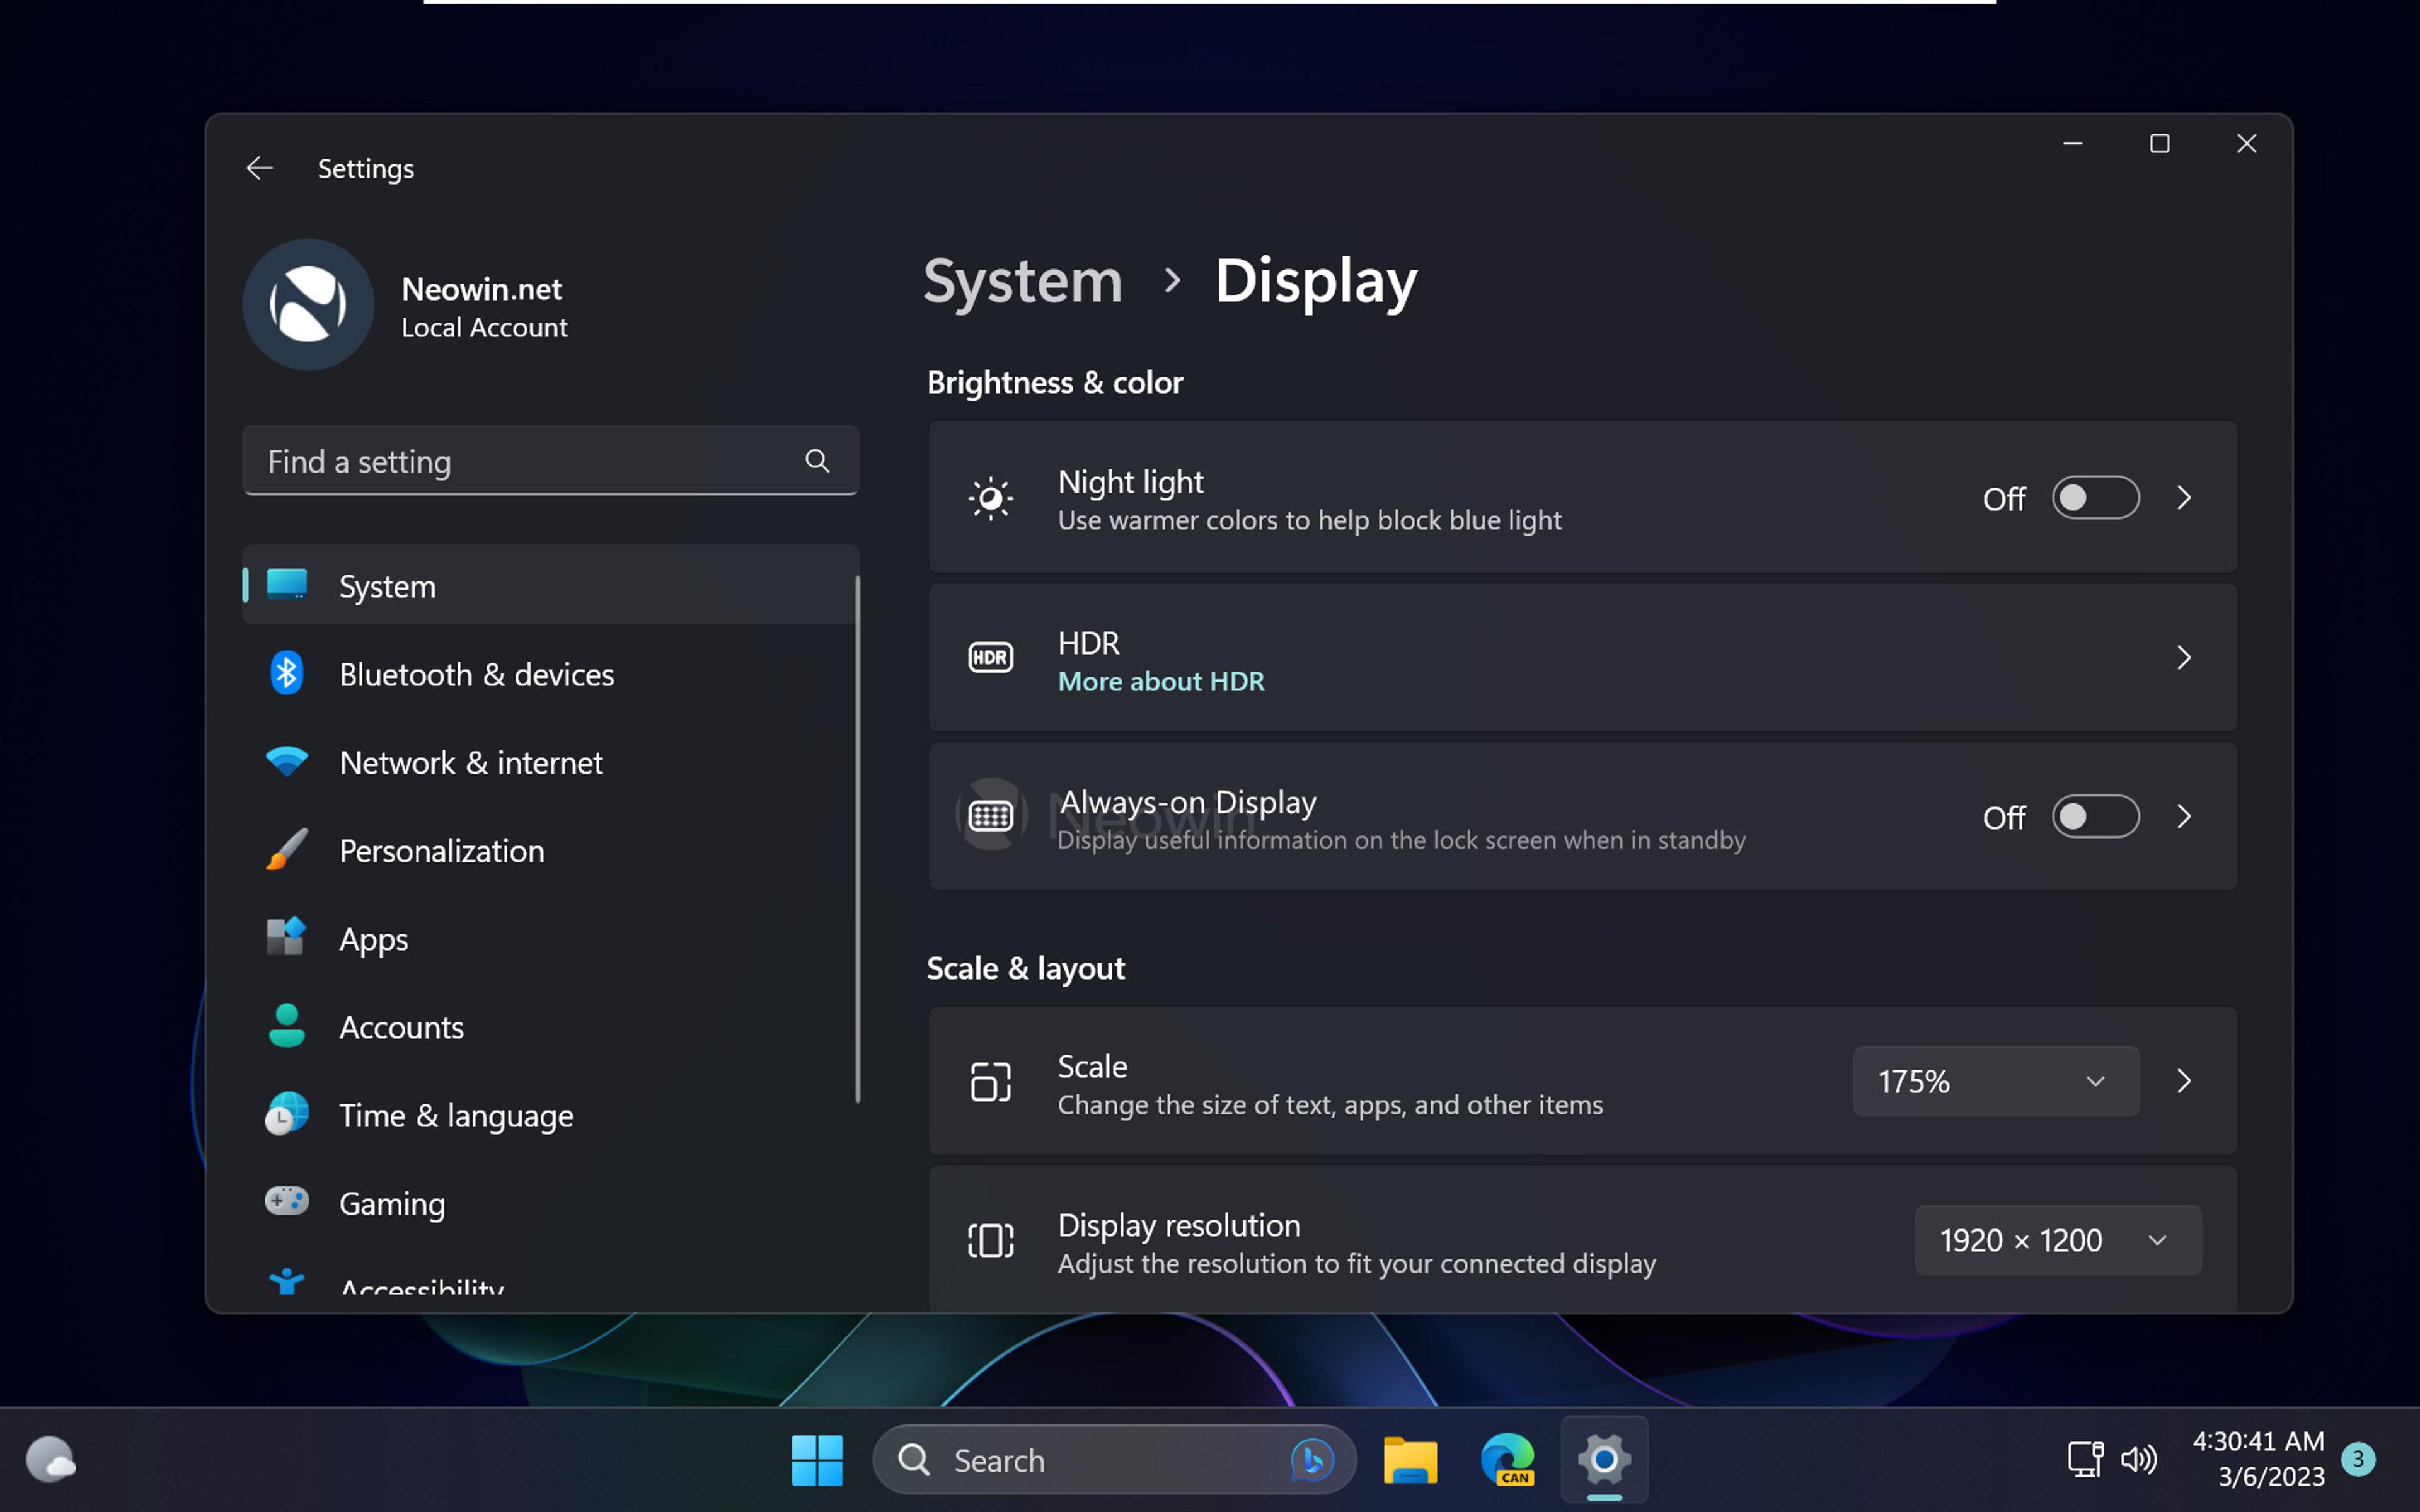The width and height of the screenshot is (2420, 1512).
Task: Click the Time & language globe icon
Action: click(287, 1114)
